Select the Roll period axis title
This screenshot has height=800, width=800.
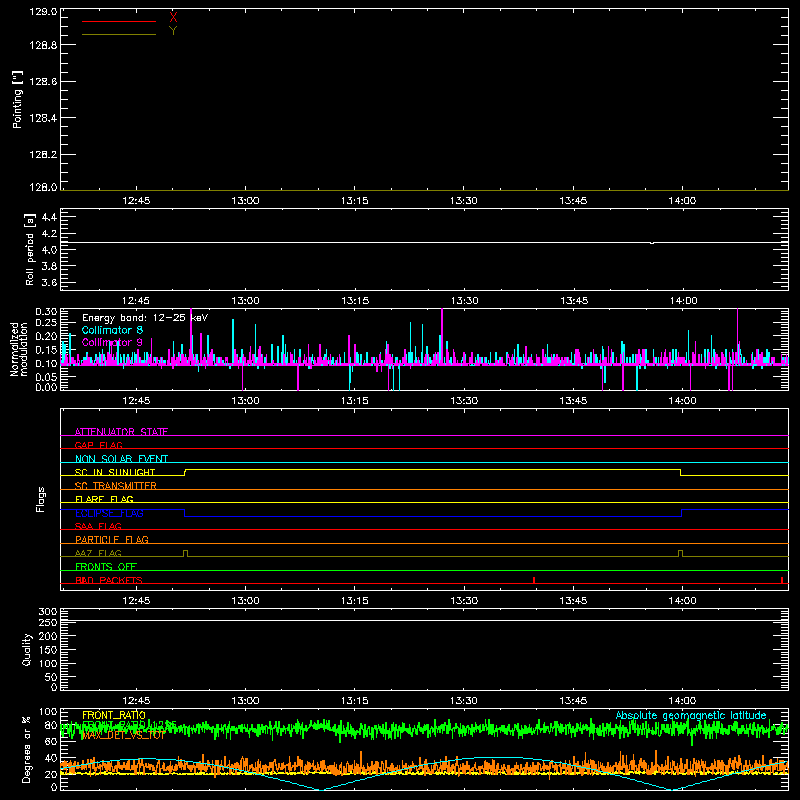coord(30,249)
